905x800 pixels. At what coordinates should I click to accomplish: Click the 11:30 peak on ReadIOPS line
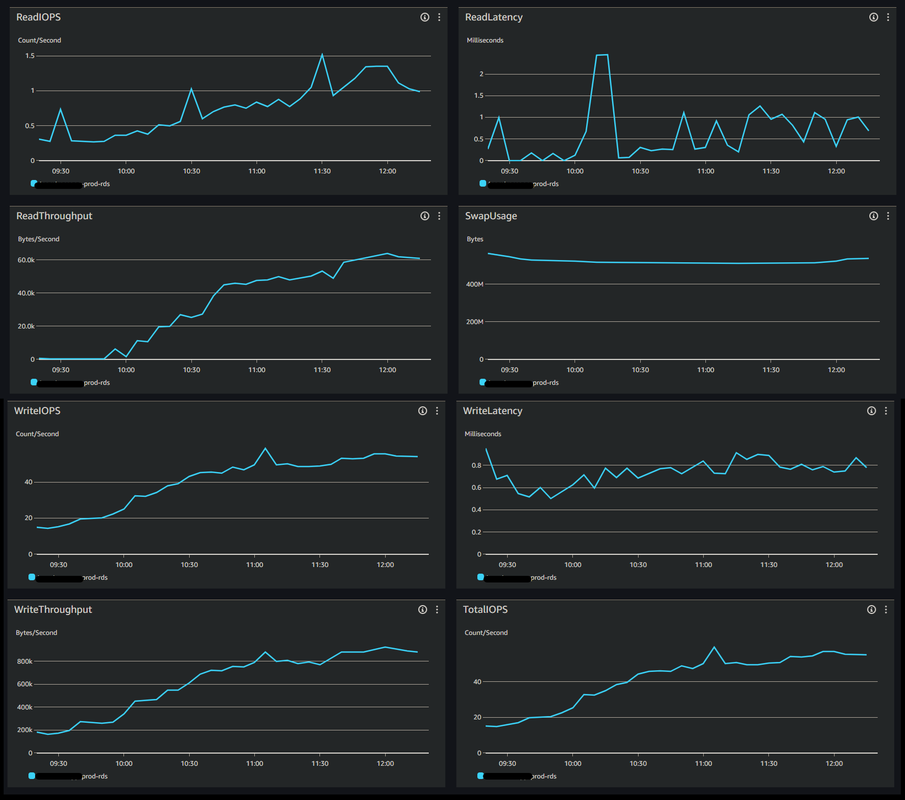322,55
